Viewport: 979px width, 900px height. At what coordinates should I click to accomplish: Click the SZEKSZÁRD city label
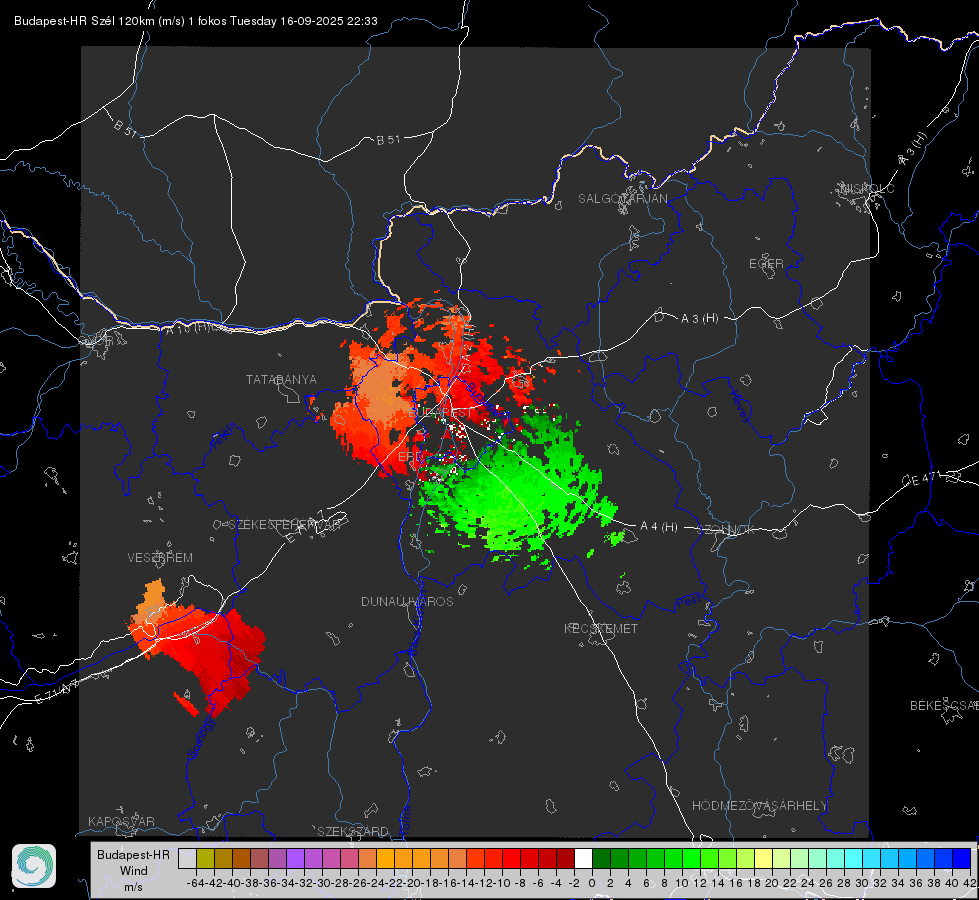353,831
